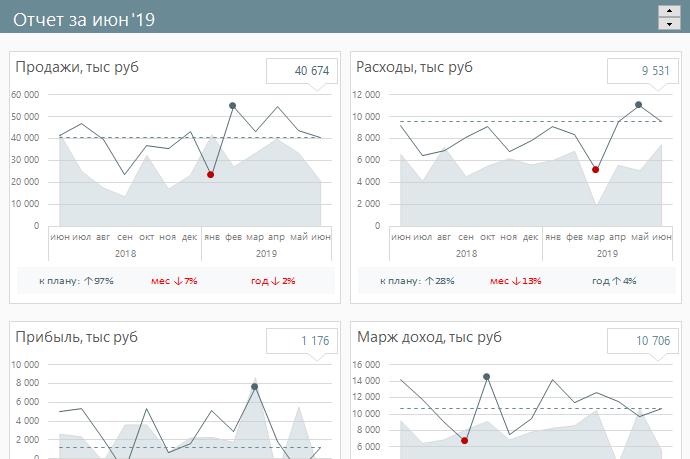Viewport: 690px width, 459px height.
Task: Select the value callout 40 674
Action: click(302, 71)
